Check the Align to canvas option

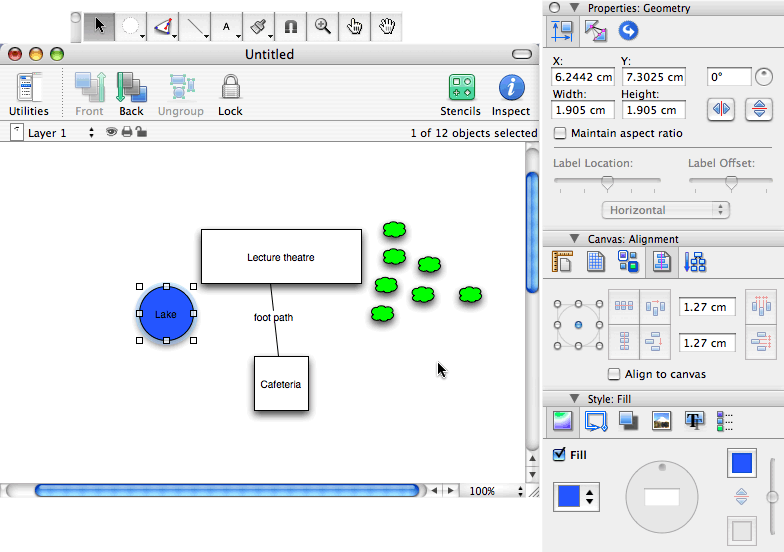click(614, 374)
